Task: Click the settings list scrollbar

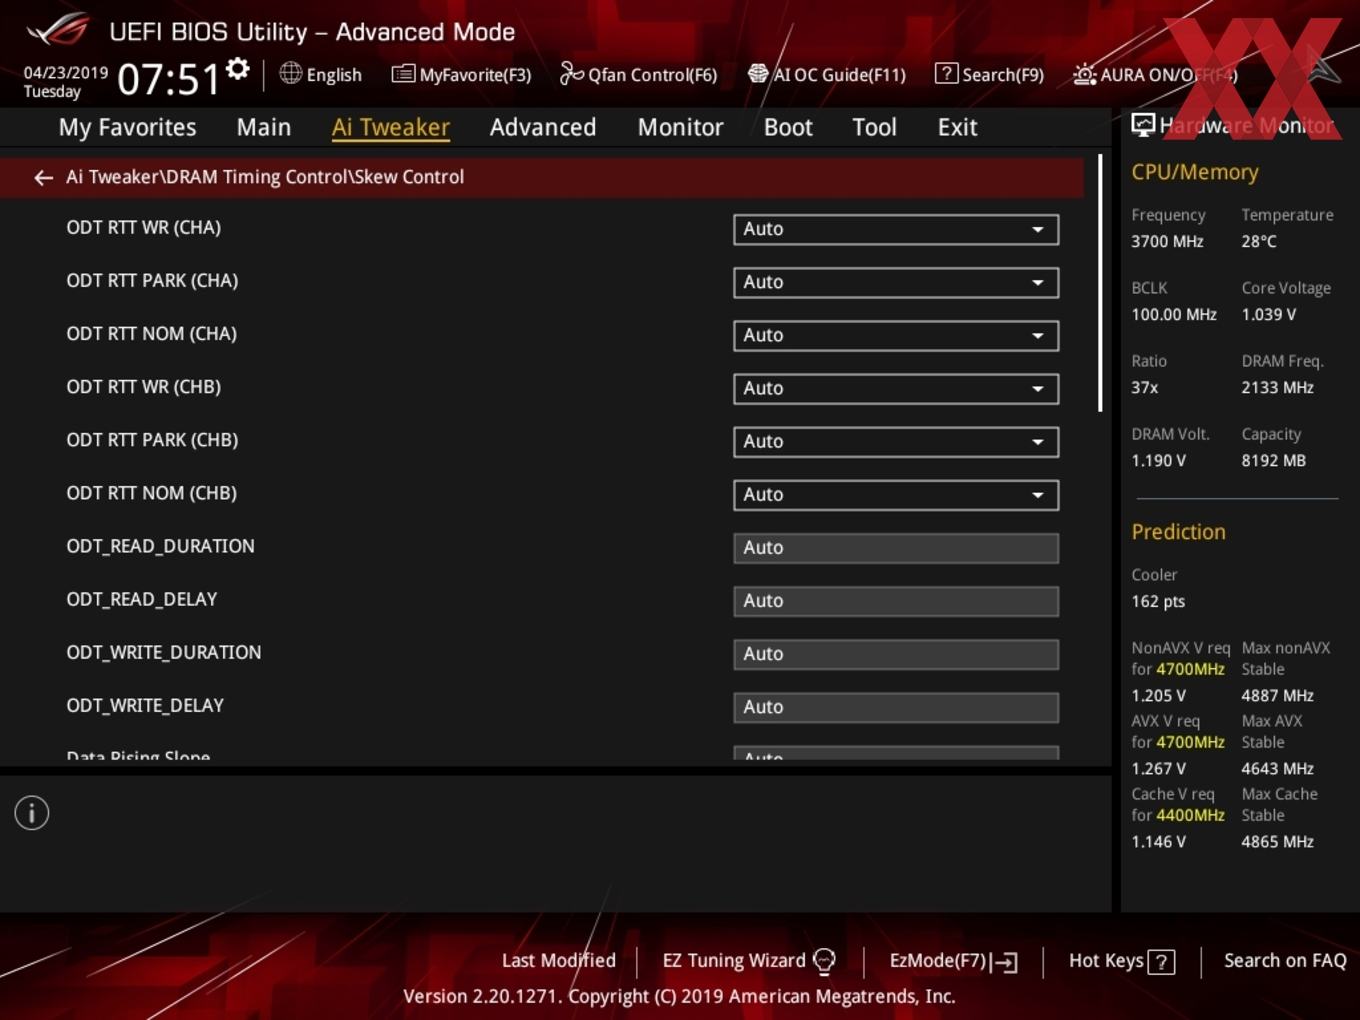Action: 1100,283
